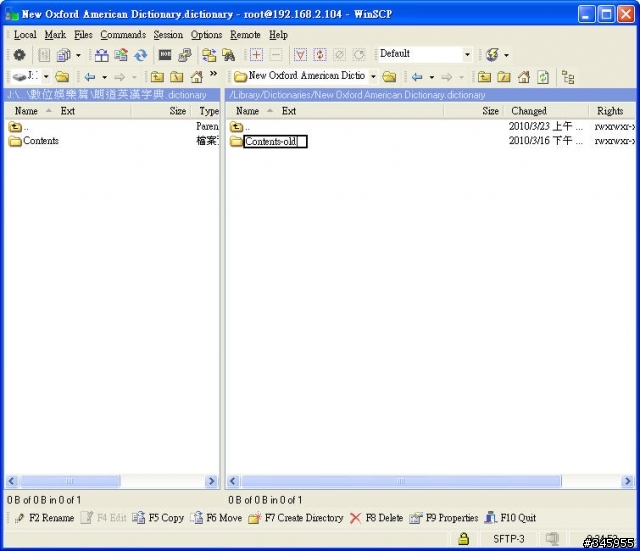640x551 pixels.
Task: Open remote directory New Oxford American Dictio dropdown
Action: point(373,77)
